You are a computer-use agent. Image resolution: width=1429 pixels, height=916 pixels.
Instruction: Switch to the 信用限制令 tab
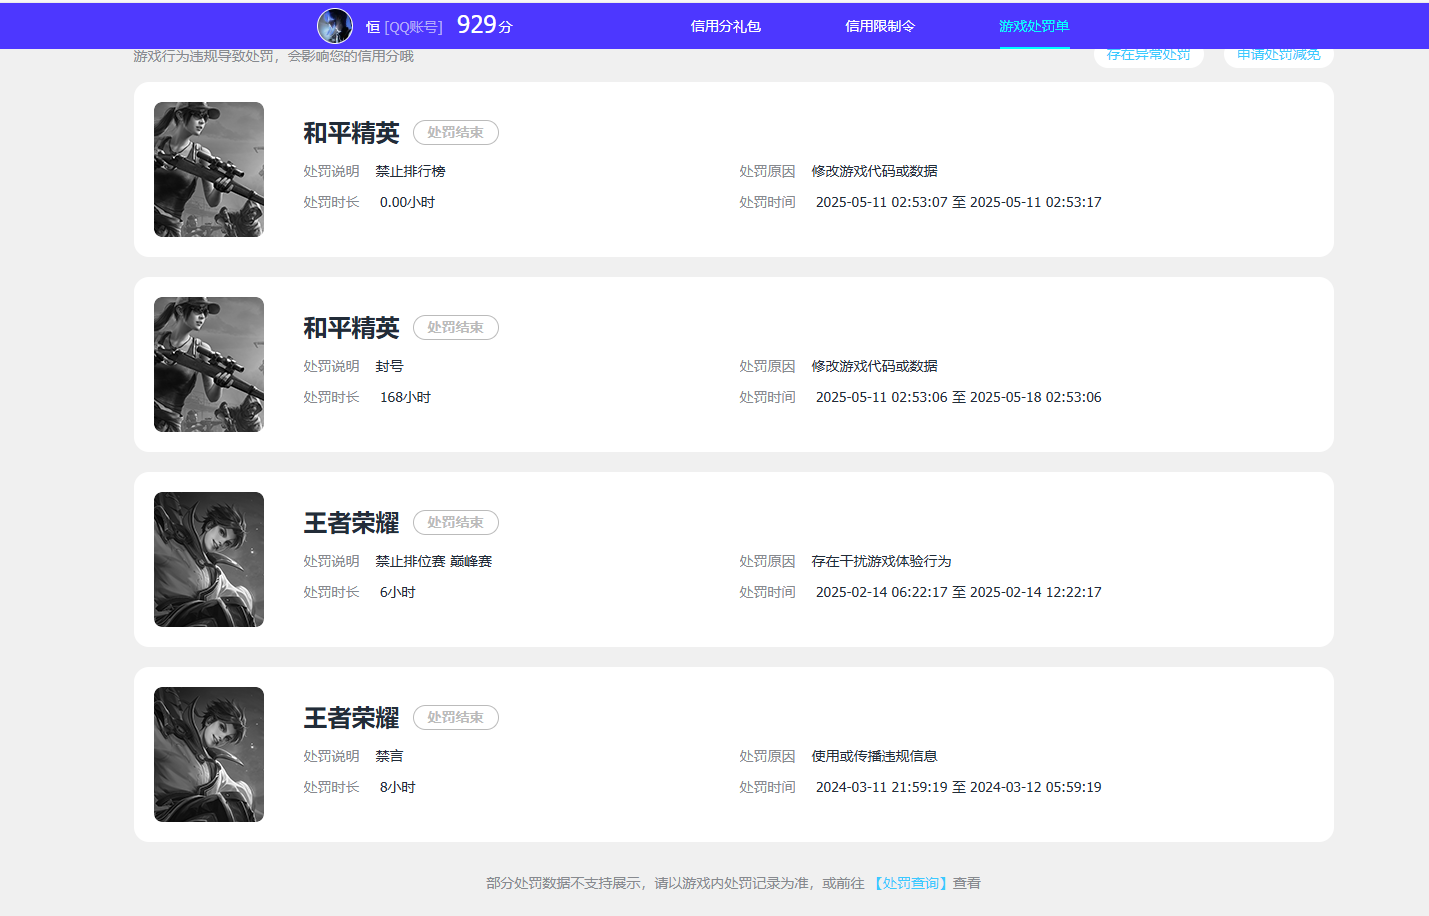coord(880,26)
